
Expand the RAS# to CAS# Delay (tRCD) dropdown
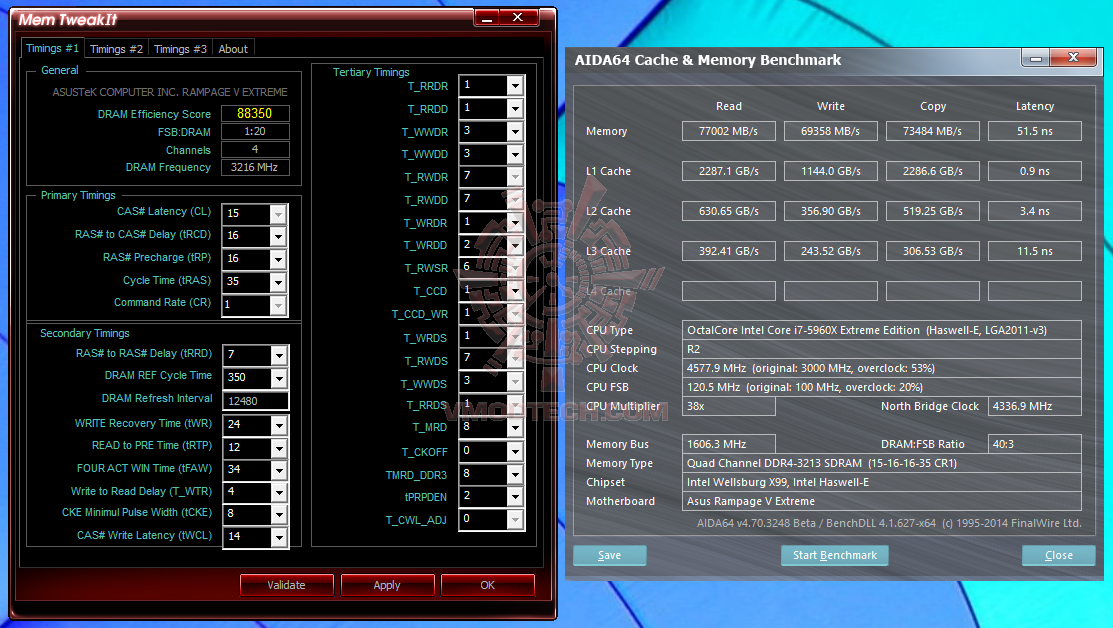[x=278, y=236]
